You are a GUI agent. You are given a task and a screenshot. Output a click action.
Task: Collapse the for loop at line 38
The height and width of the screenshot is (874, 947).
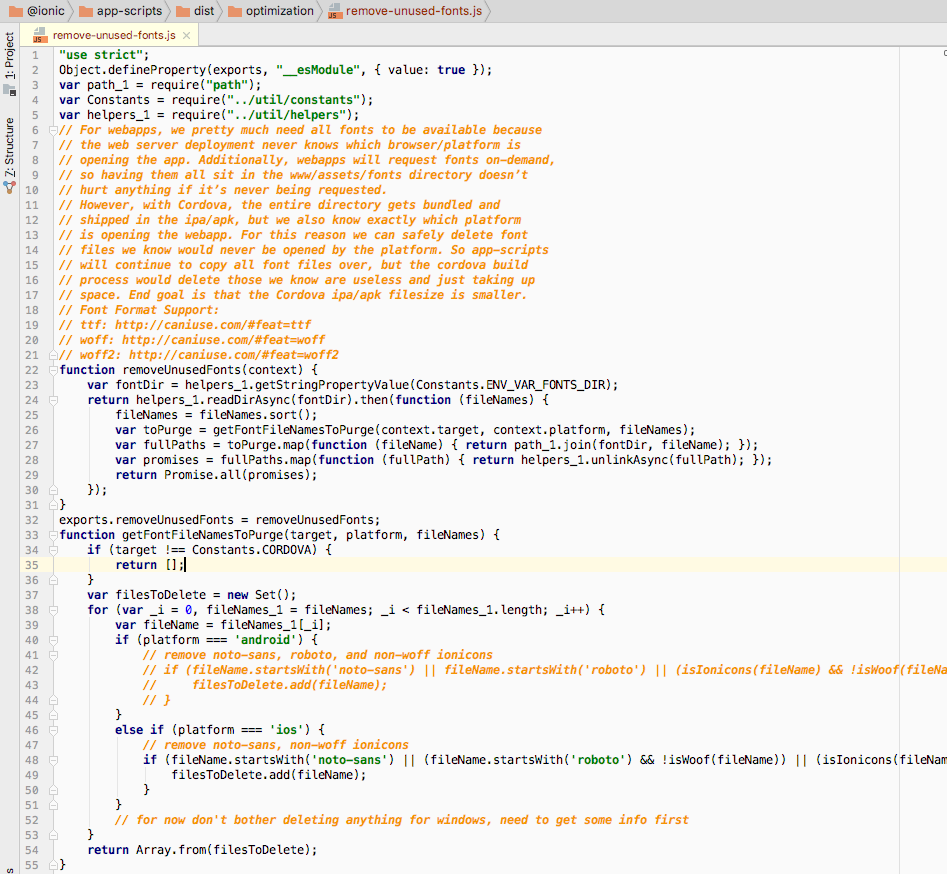(53, 610)
